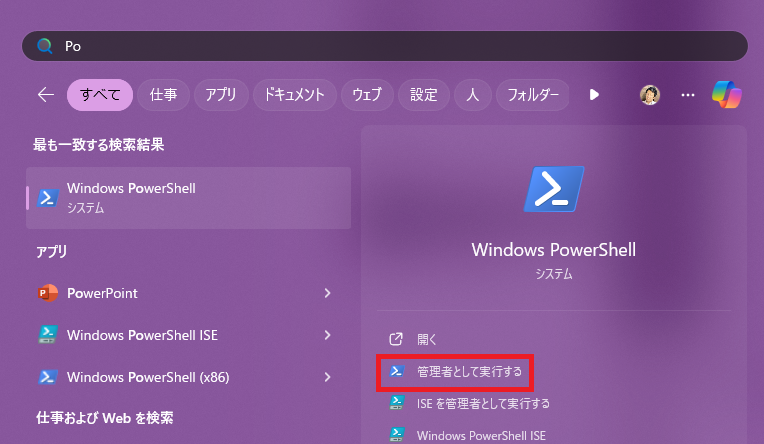This screenshot has width=764, height=444.
Task: Open Windows PowerShell (x86) from the list
Action: [x=189, y=377]
